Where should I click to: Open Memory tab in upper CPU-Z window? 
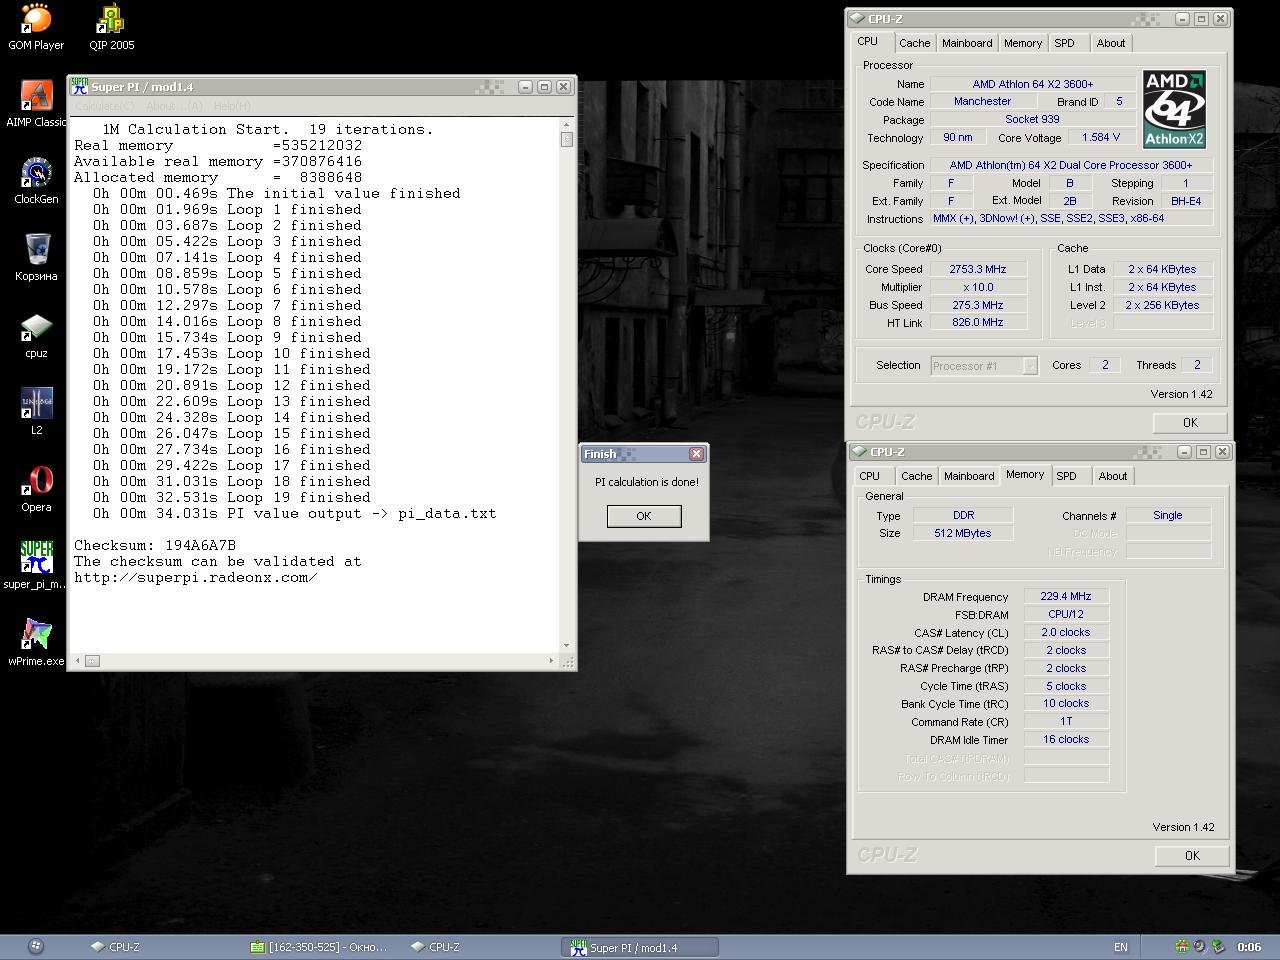click(1023, 43)
